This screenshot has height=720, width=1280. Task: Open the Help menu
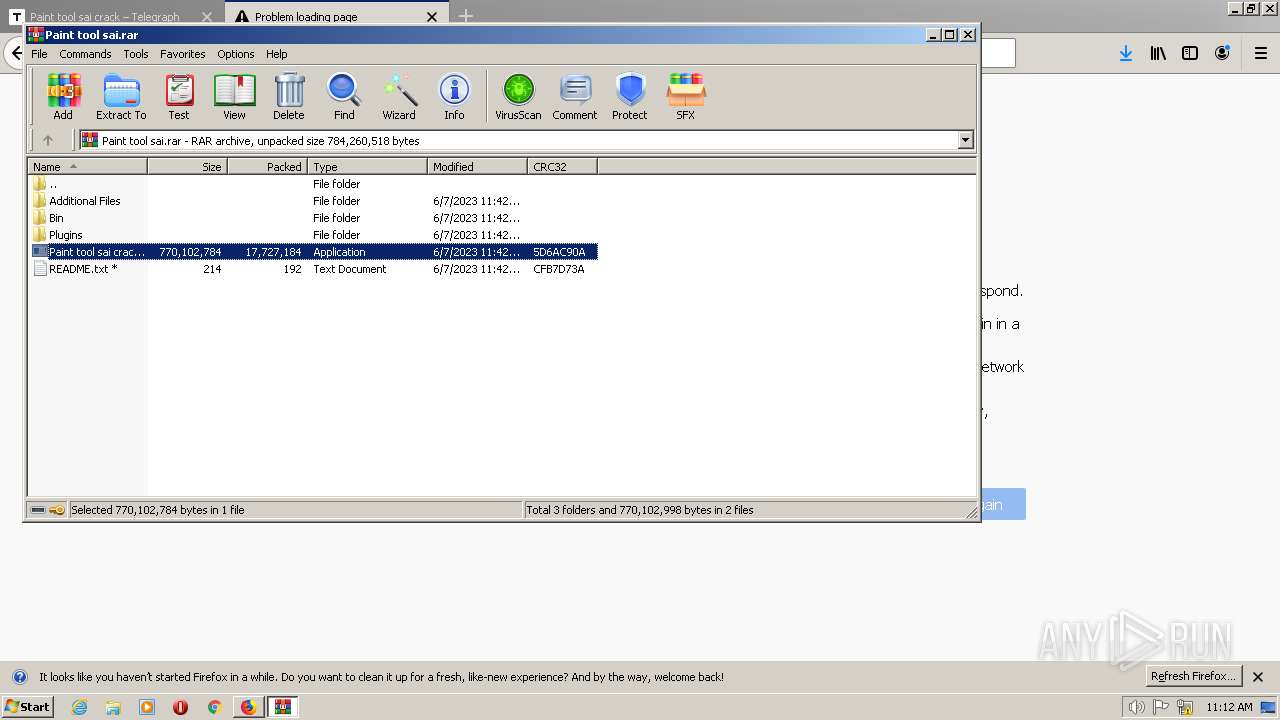pos(277,54)
